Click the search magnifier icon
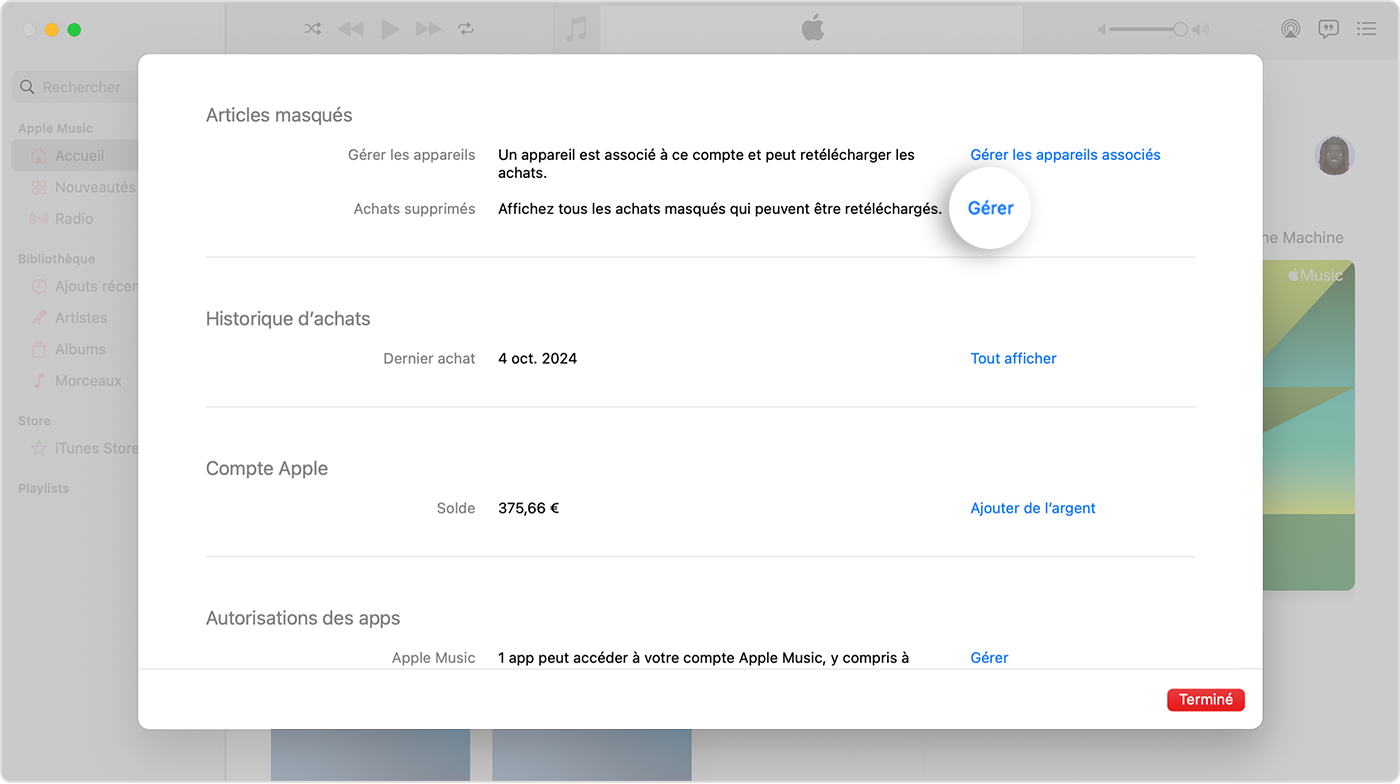This screenshot has width=1400, height=784. click(27, 87)
